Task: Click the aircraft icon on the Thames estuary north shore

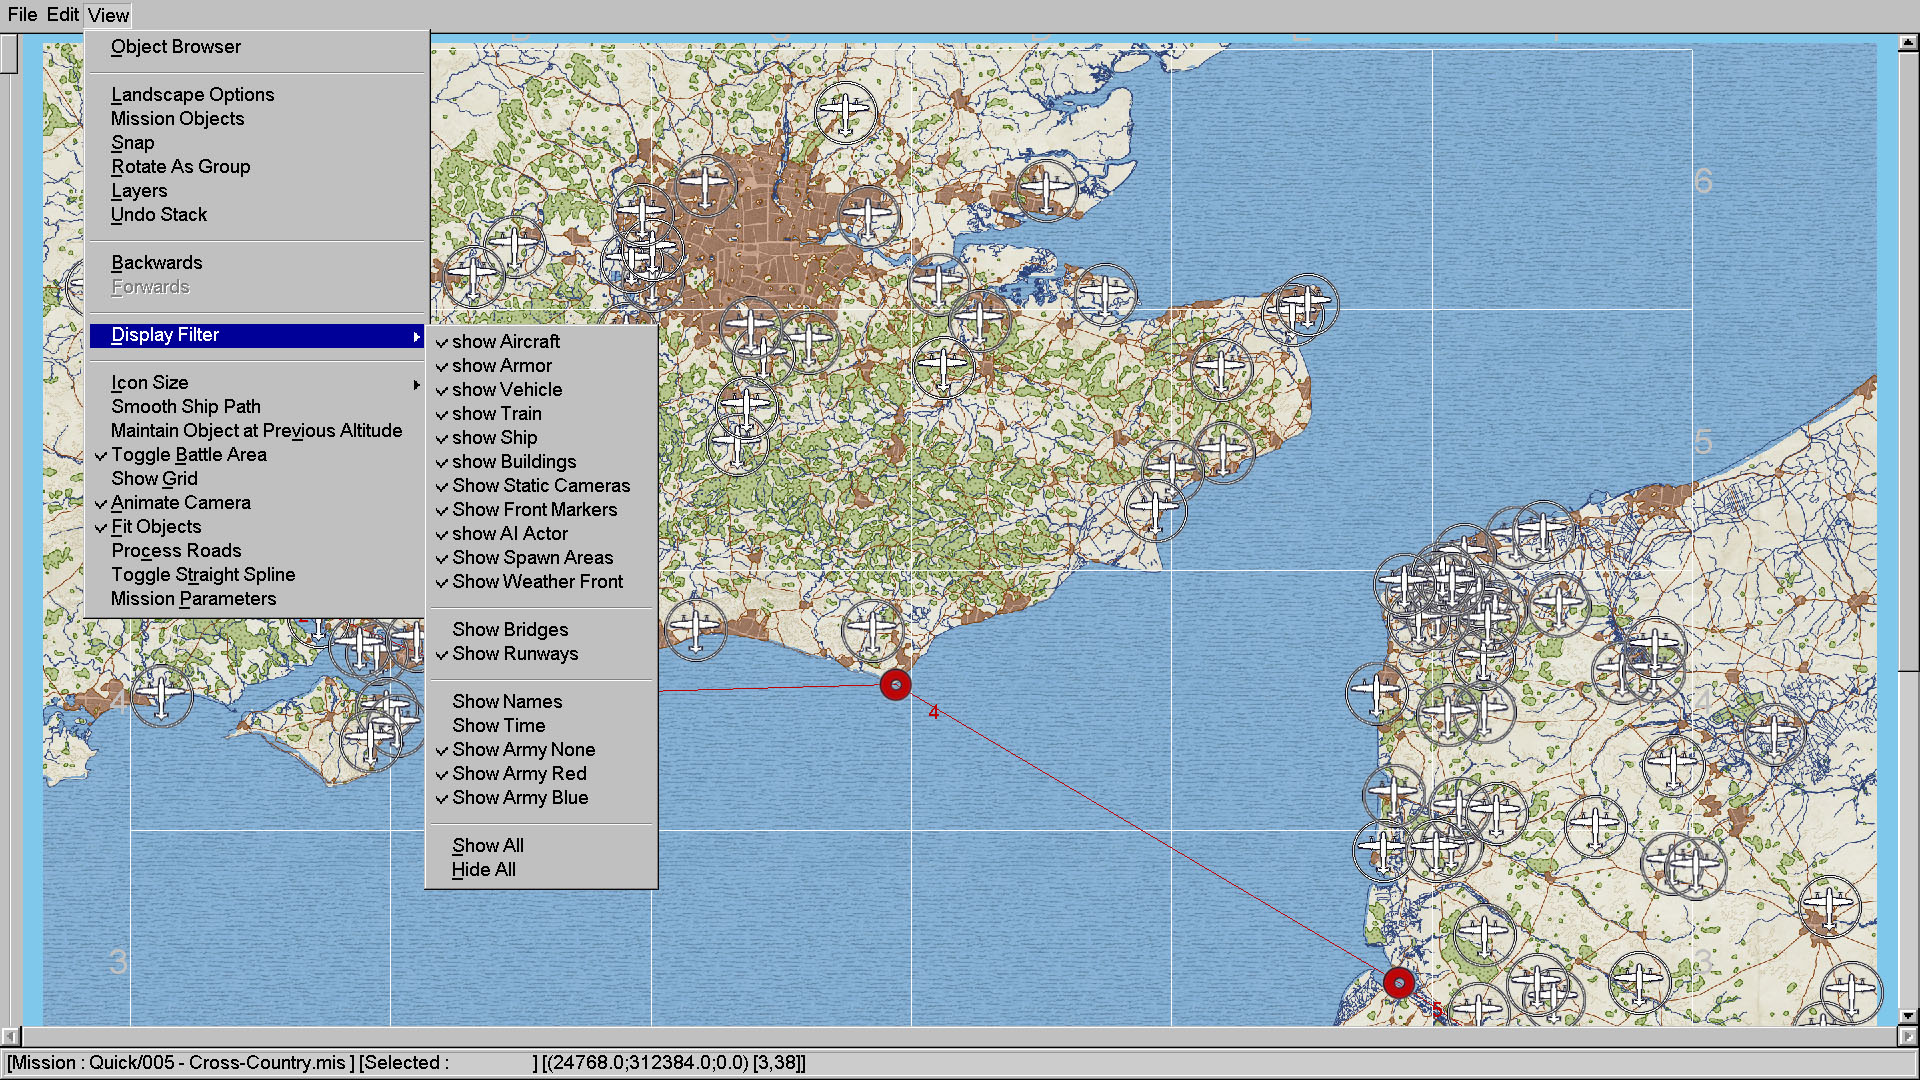Action: pos(1045,189)
